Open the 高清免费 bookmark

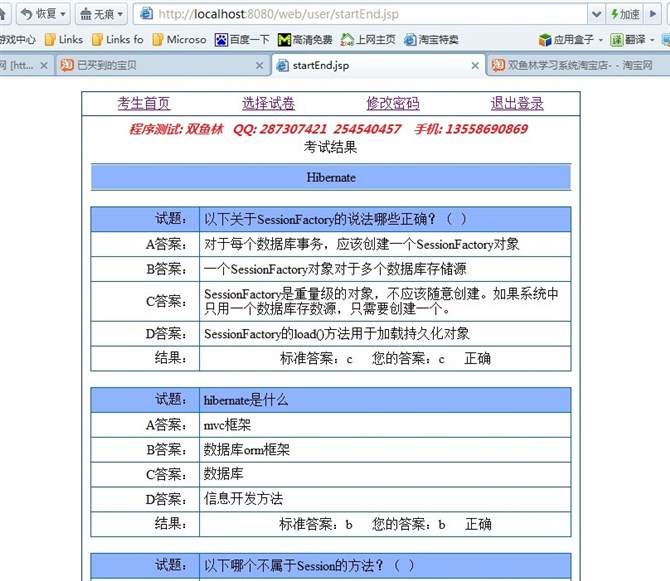305,40
